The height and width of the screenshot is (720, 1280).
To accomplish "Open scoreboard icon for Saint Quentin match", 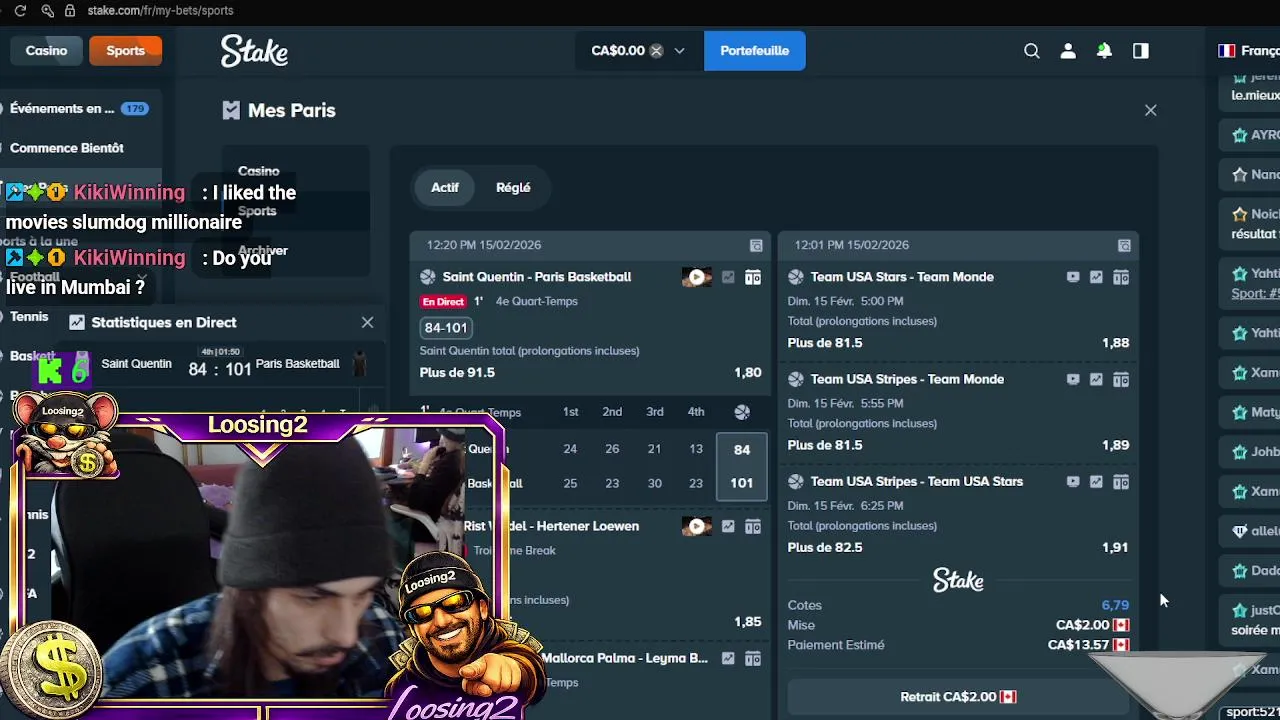I will point(753,277).
